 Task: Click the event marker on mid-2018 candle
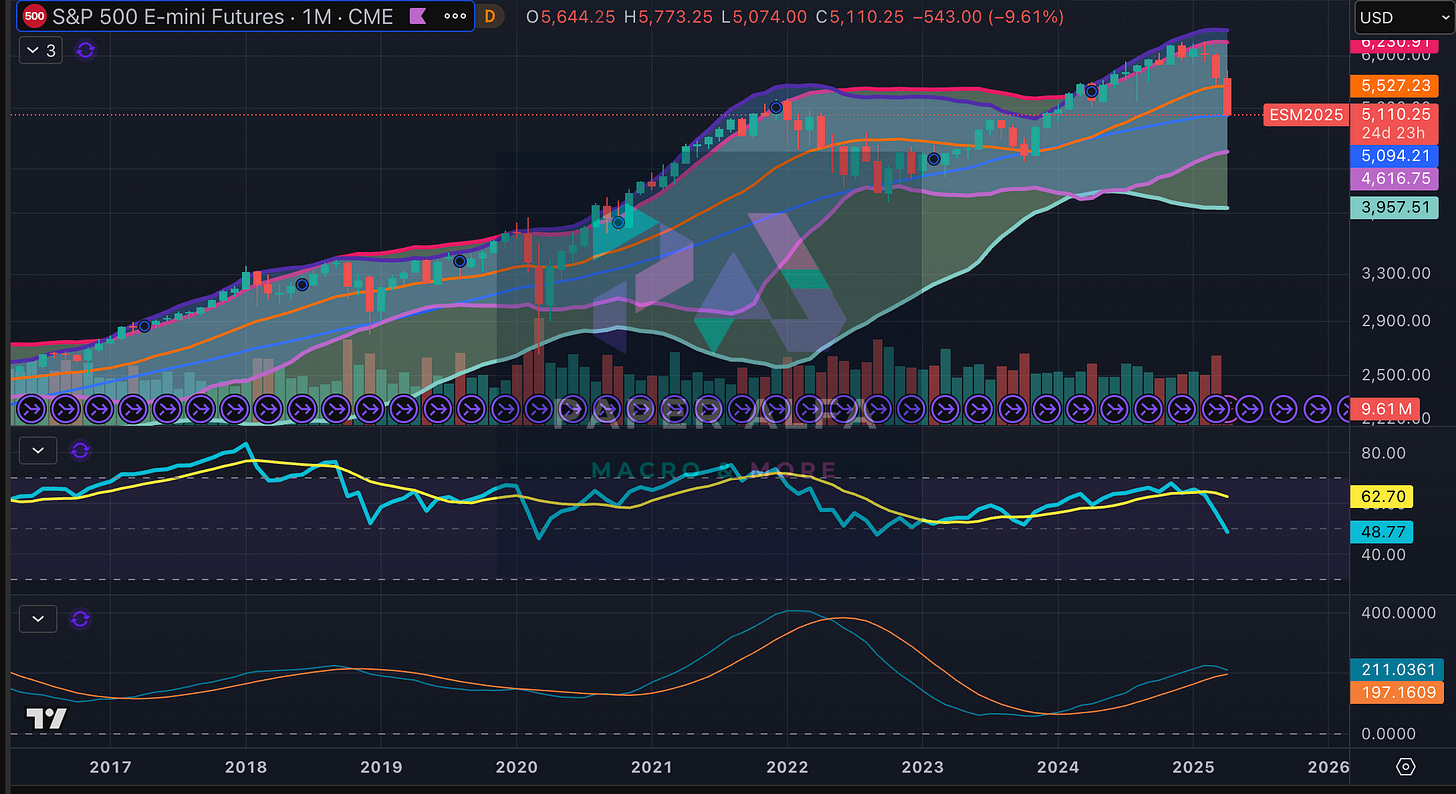point(302,285)
